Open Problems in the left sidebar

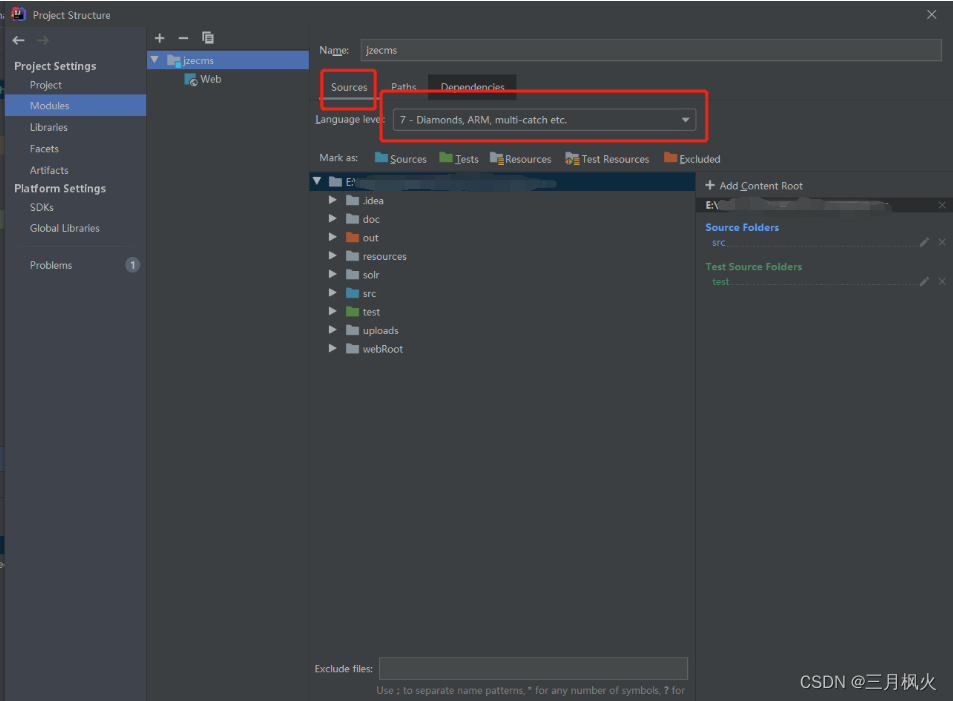(x=51, y=265)
